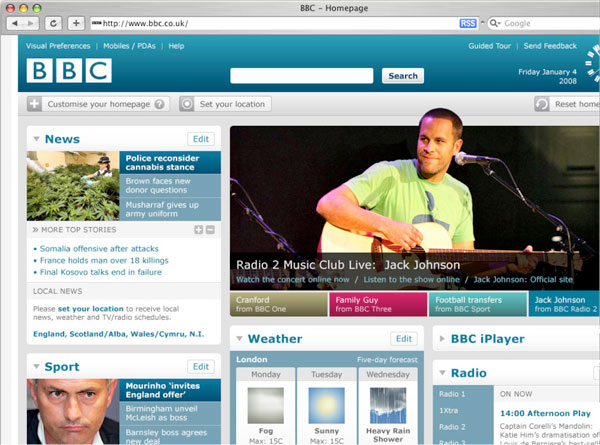Click Listen to the show online link
Viewport: 600px width, 445px height.
tap(411, 279)
